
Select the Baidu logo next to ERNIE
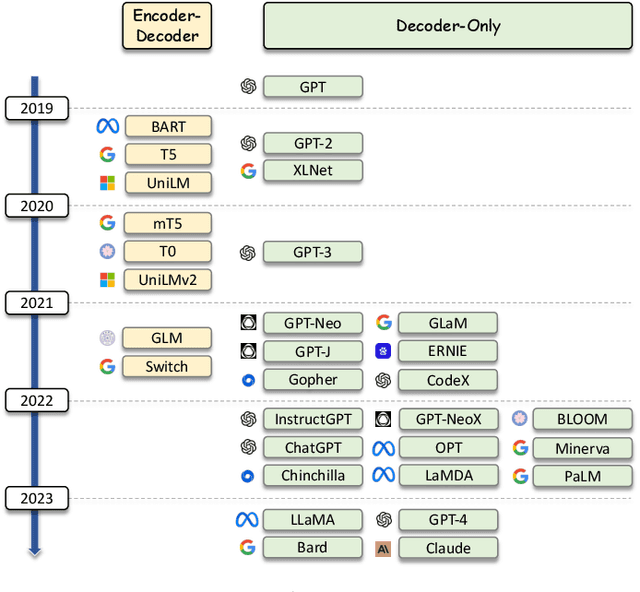(383, 351)
